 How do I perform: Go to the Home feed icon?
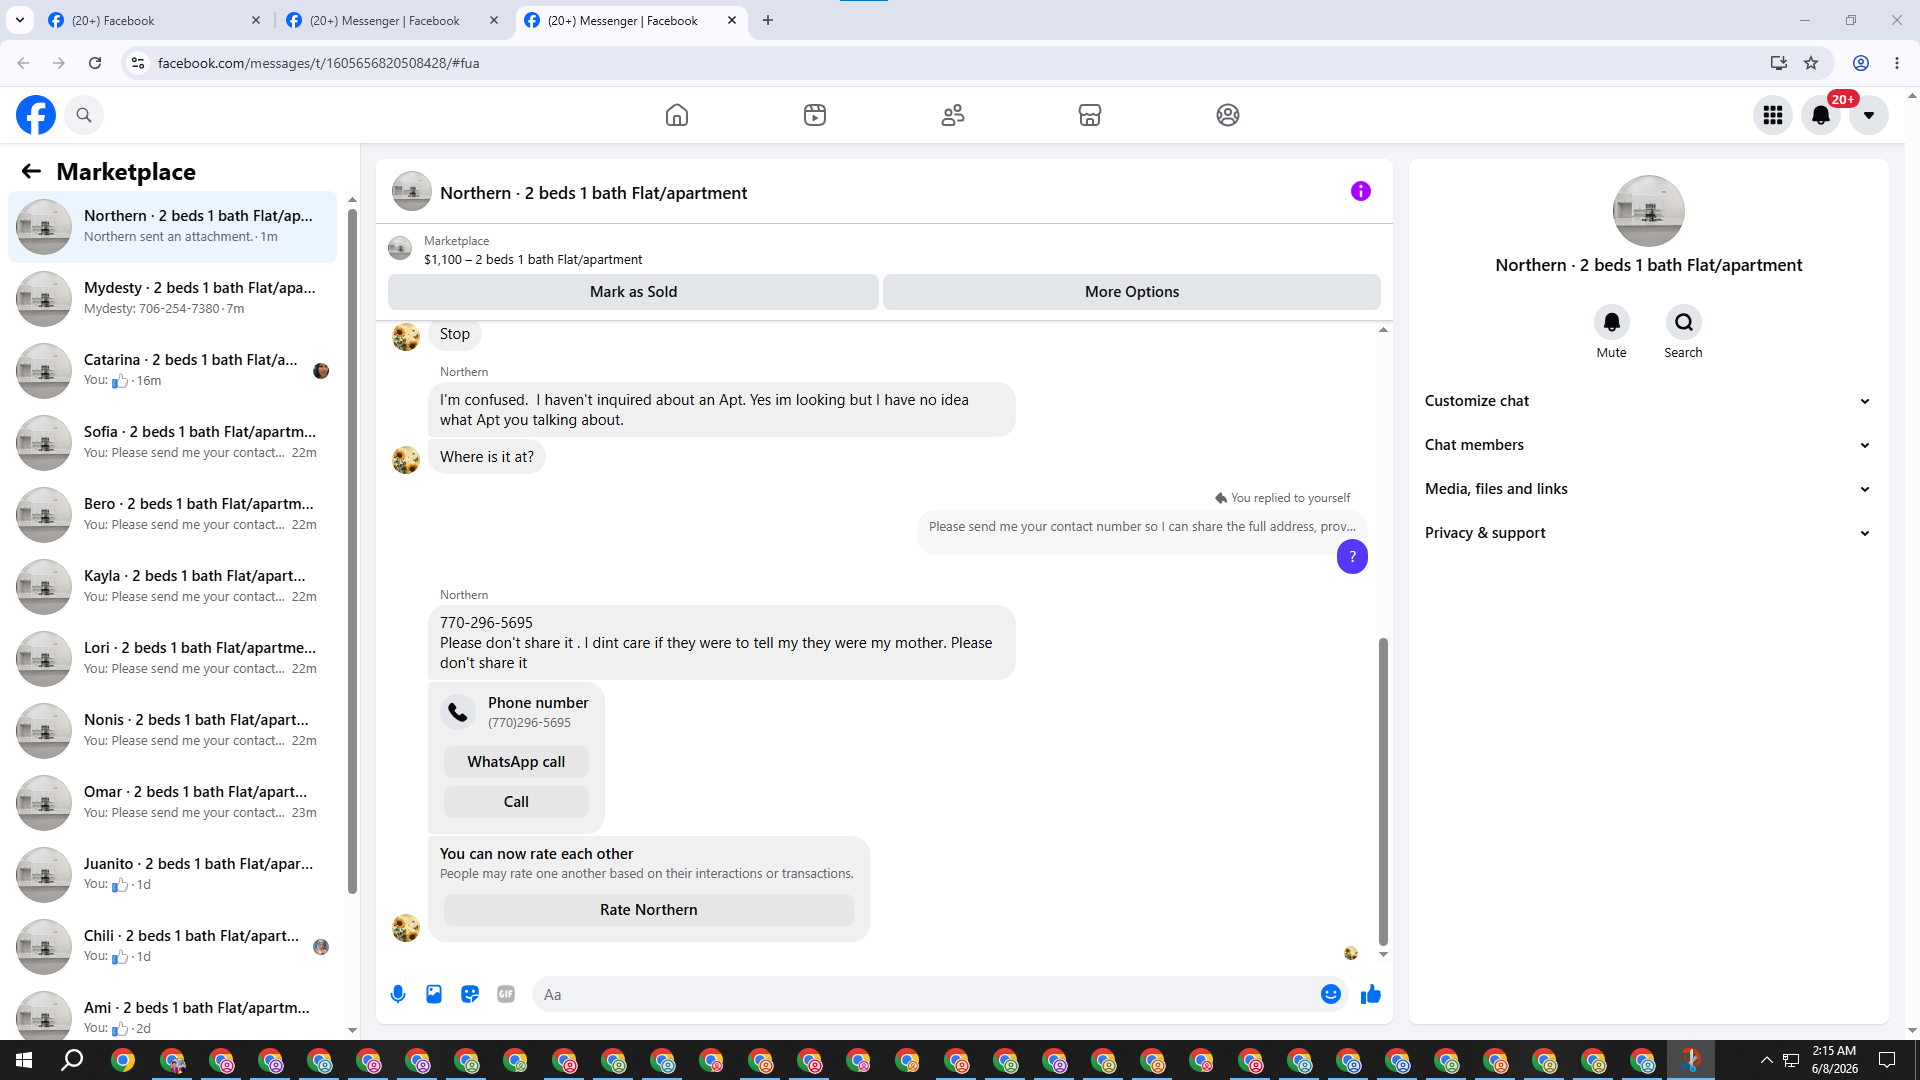coord(677,115)
